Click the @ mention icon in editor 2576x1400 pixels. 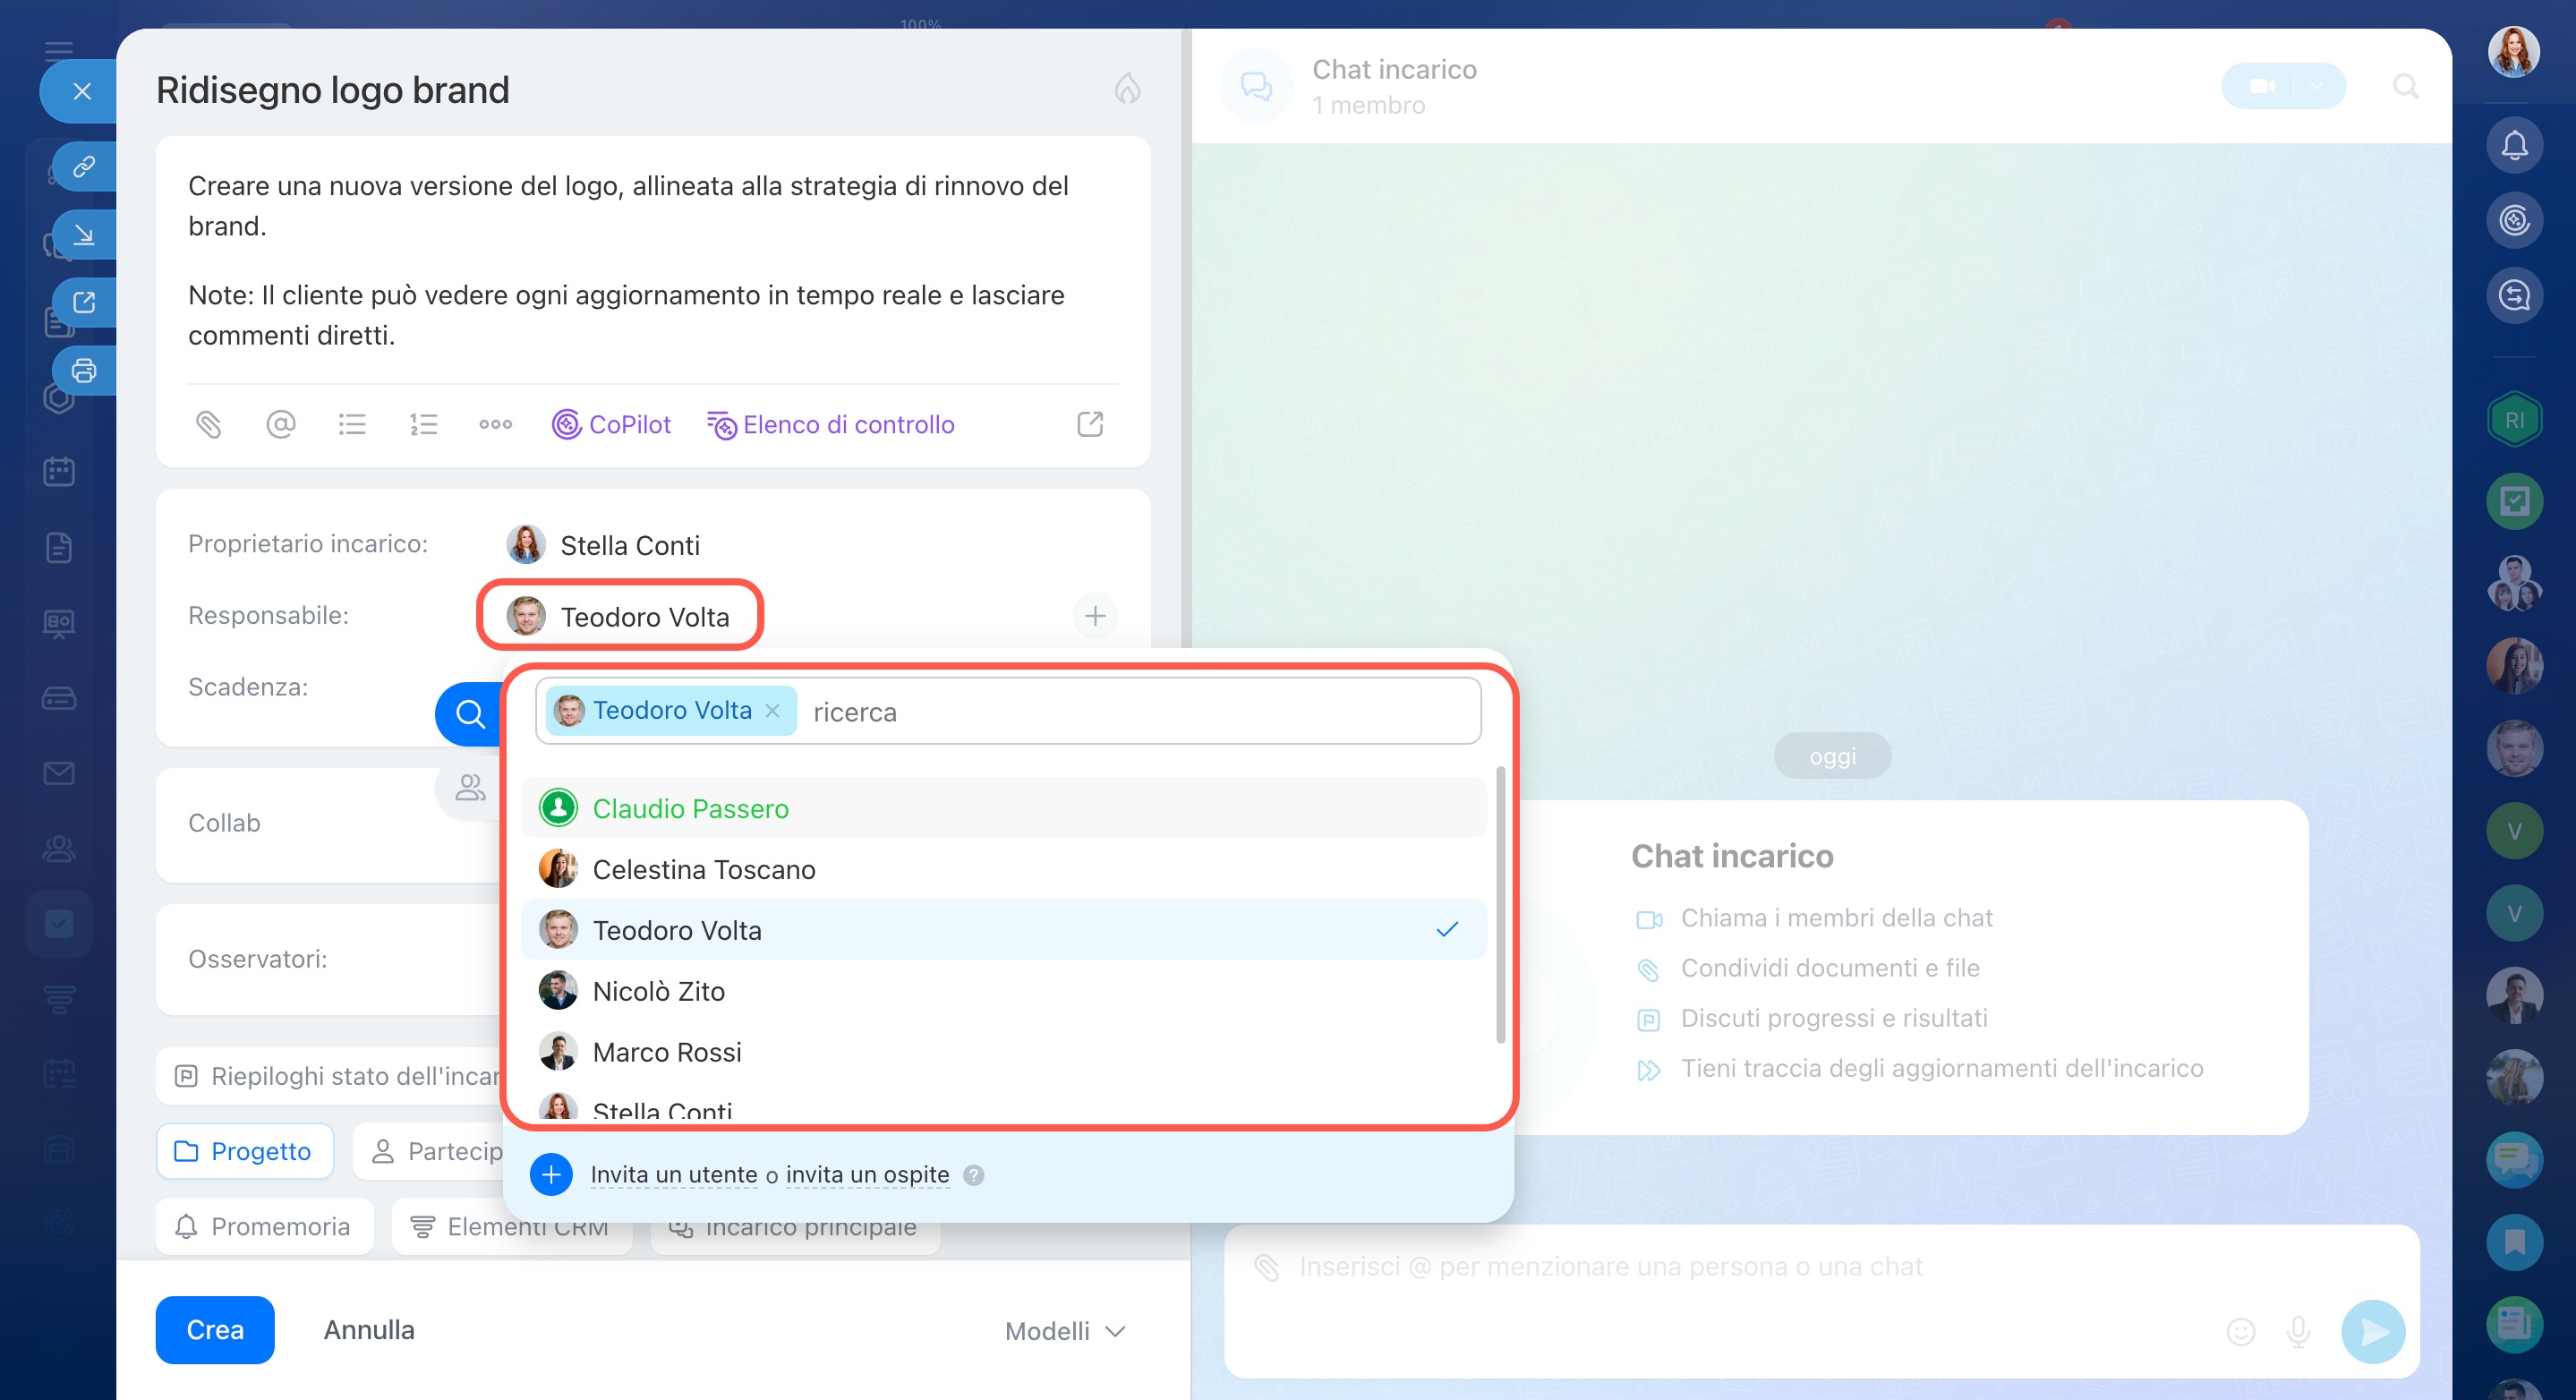point(281,425)
